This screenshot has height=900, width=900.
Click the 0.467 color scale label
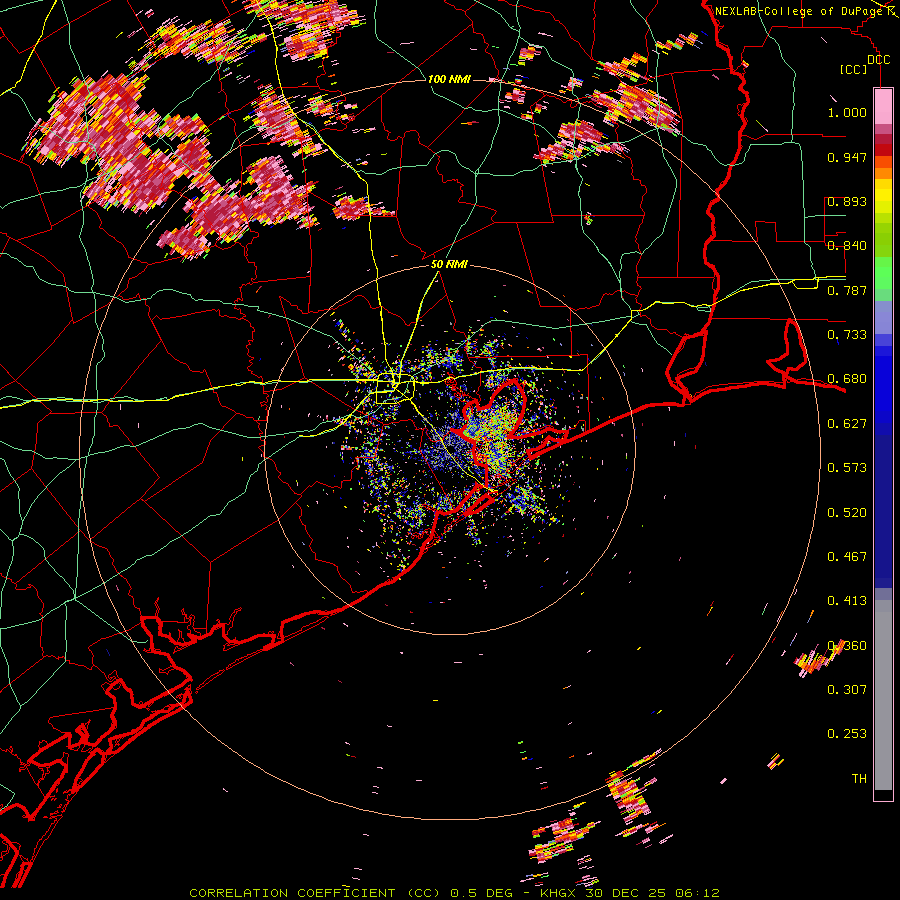pyautogui.click(x=847, y=557)
